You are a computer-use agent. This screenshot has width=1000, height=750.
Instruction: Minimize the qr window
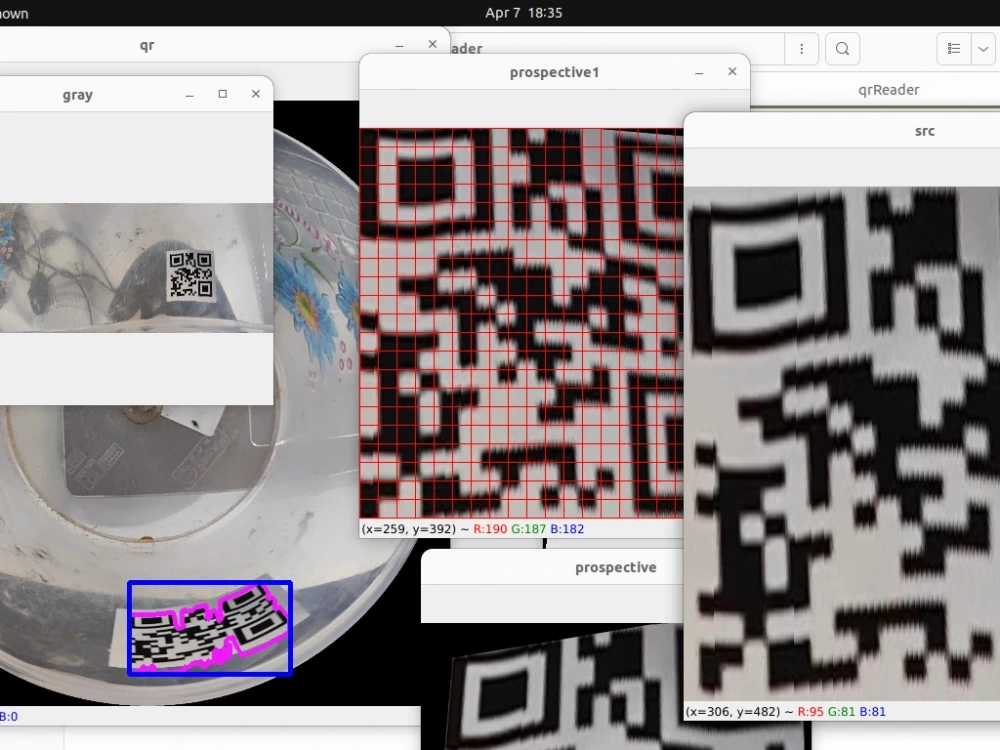point(399,45)
